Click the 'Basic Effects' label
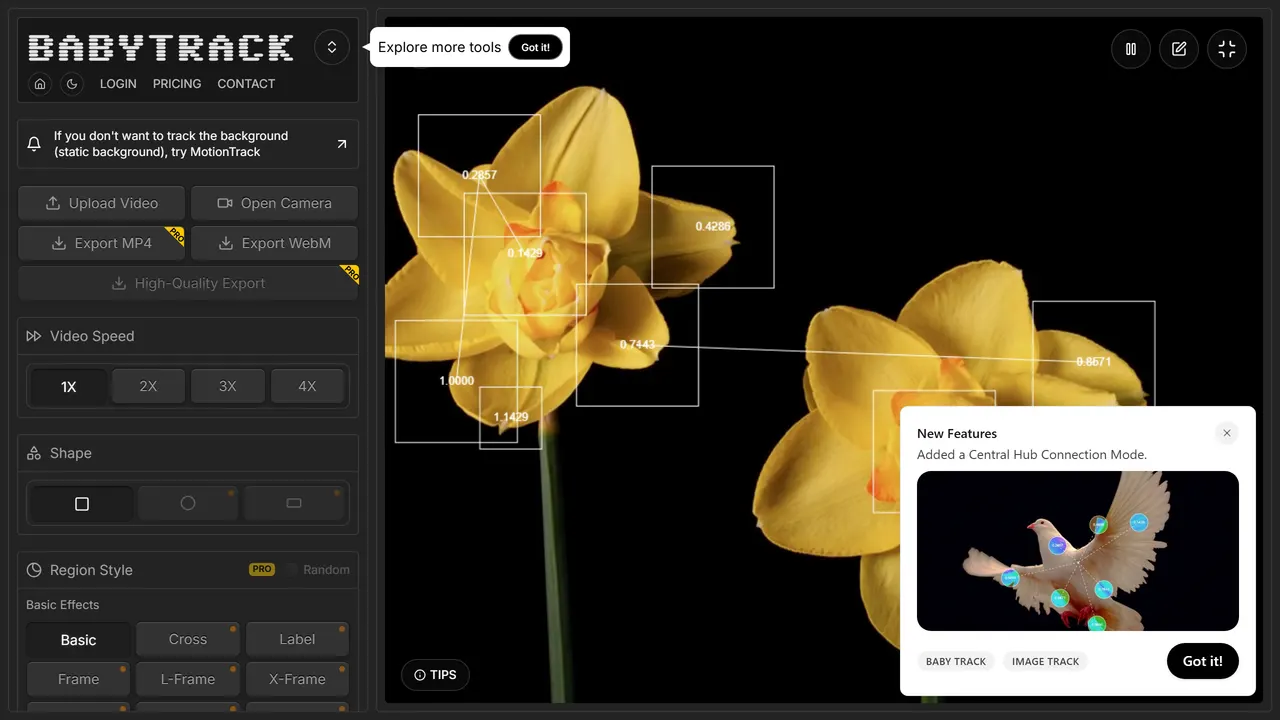The width and height of the screenshot is (1280, 720). (x=63, y=605)
